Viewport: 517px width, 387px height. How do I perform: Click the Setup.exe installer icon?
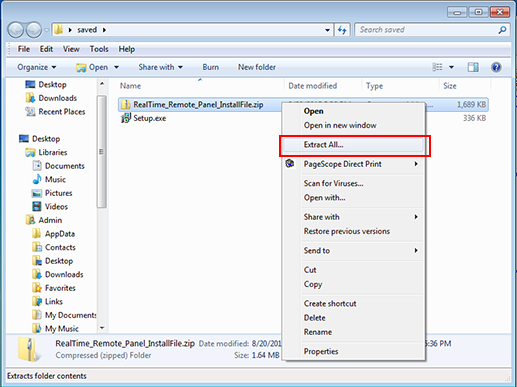pos(126,118)
